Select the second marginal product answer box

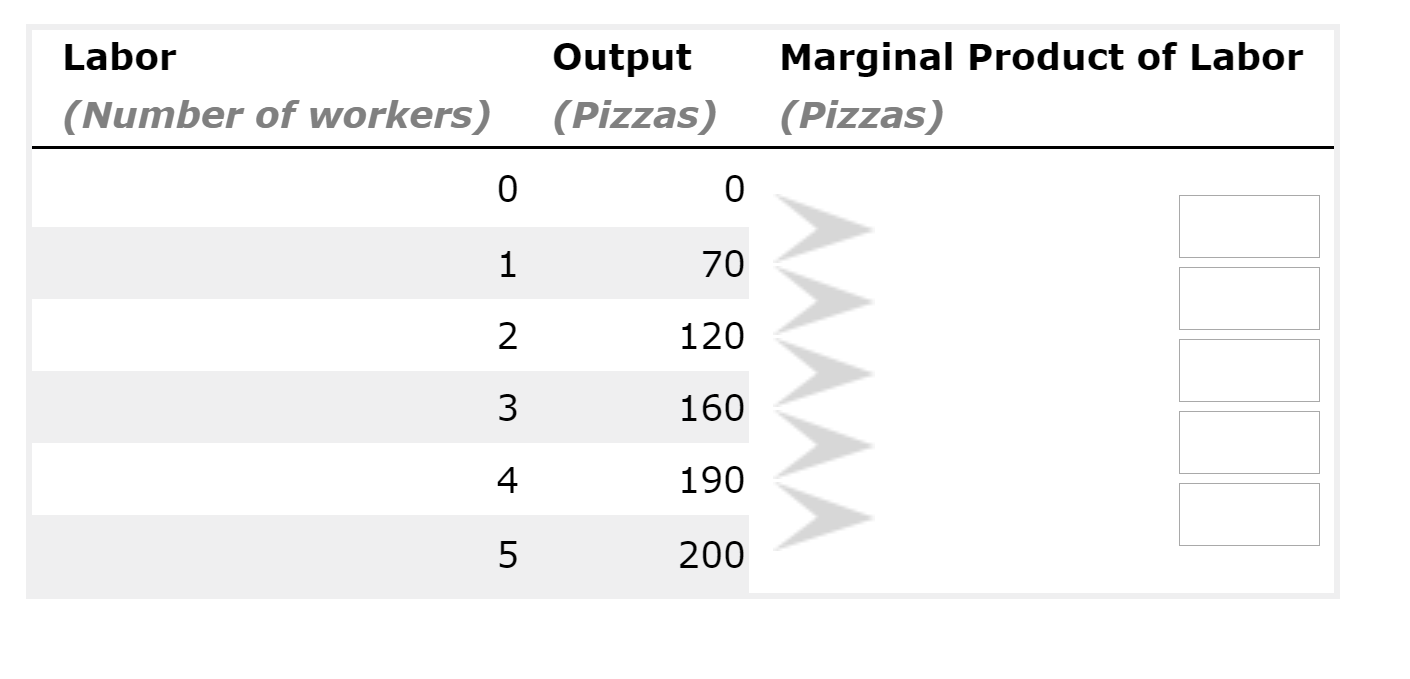pos(1249,299)
